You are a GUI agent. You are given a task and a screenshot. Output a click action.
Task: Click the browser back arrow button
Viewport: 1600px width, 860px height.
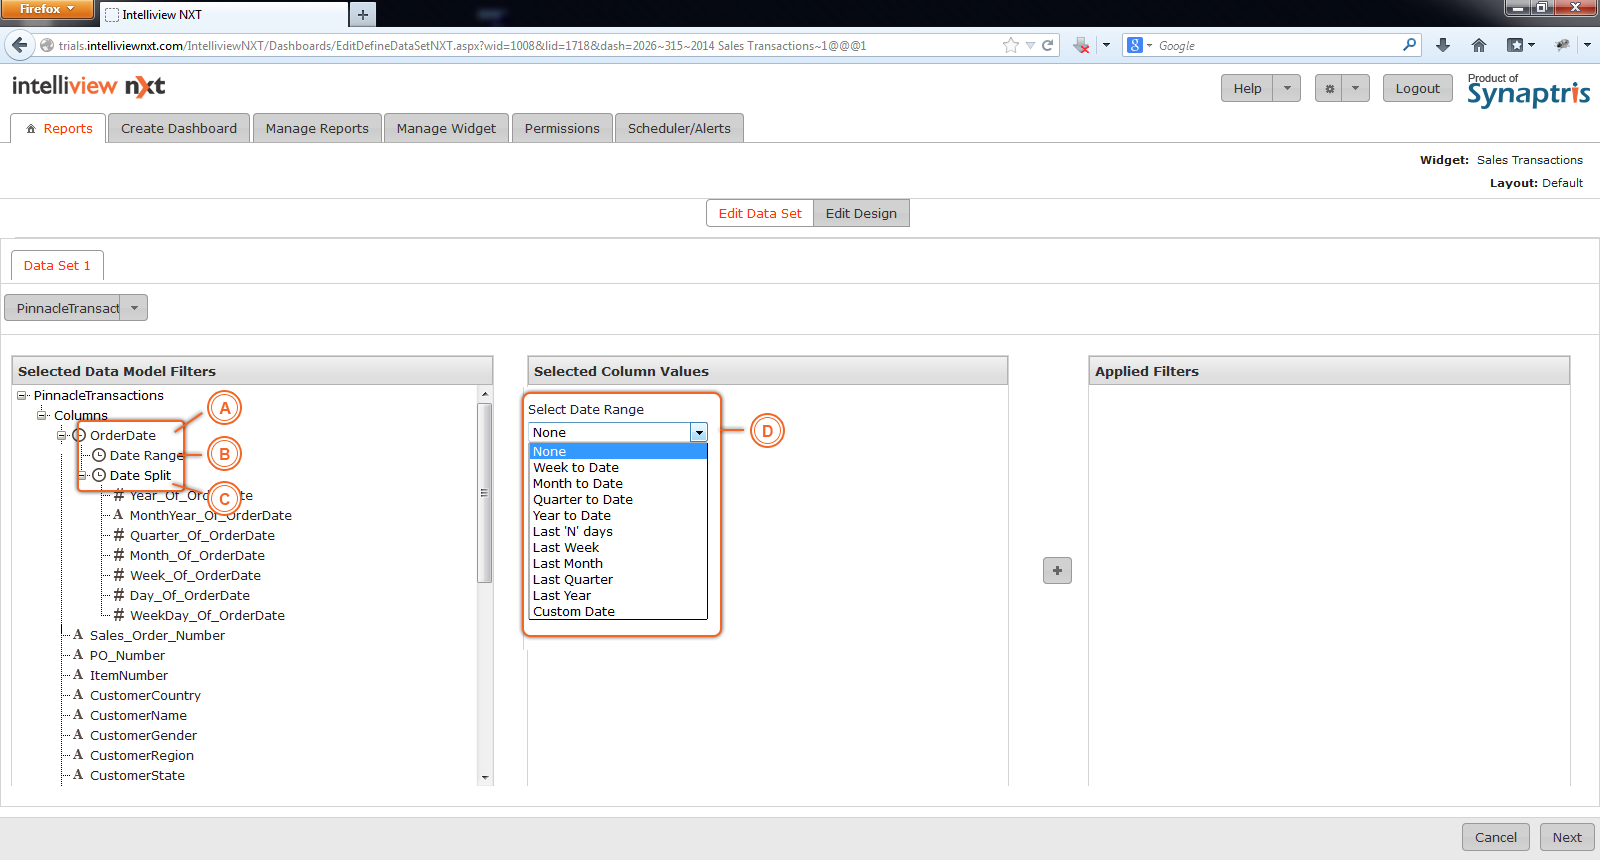coord(19,45)
